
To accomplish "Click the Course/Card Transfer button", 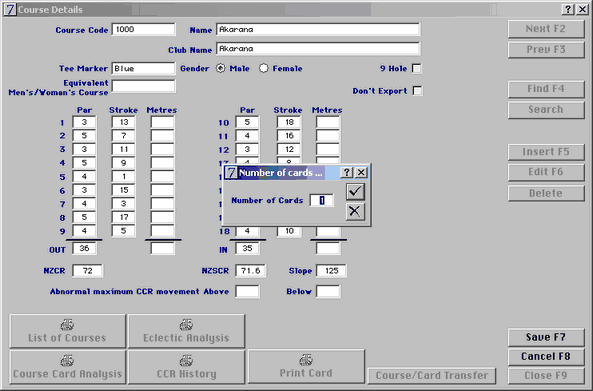I will click(x=432, y=375).
